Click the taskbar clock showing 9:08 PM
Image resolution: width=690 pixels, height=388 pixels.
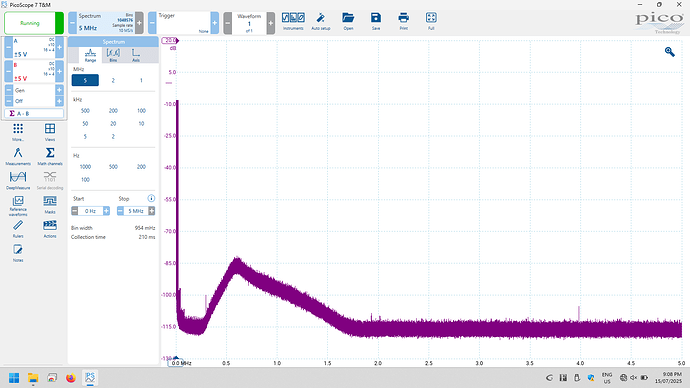668,377
